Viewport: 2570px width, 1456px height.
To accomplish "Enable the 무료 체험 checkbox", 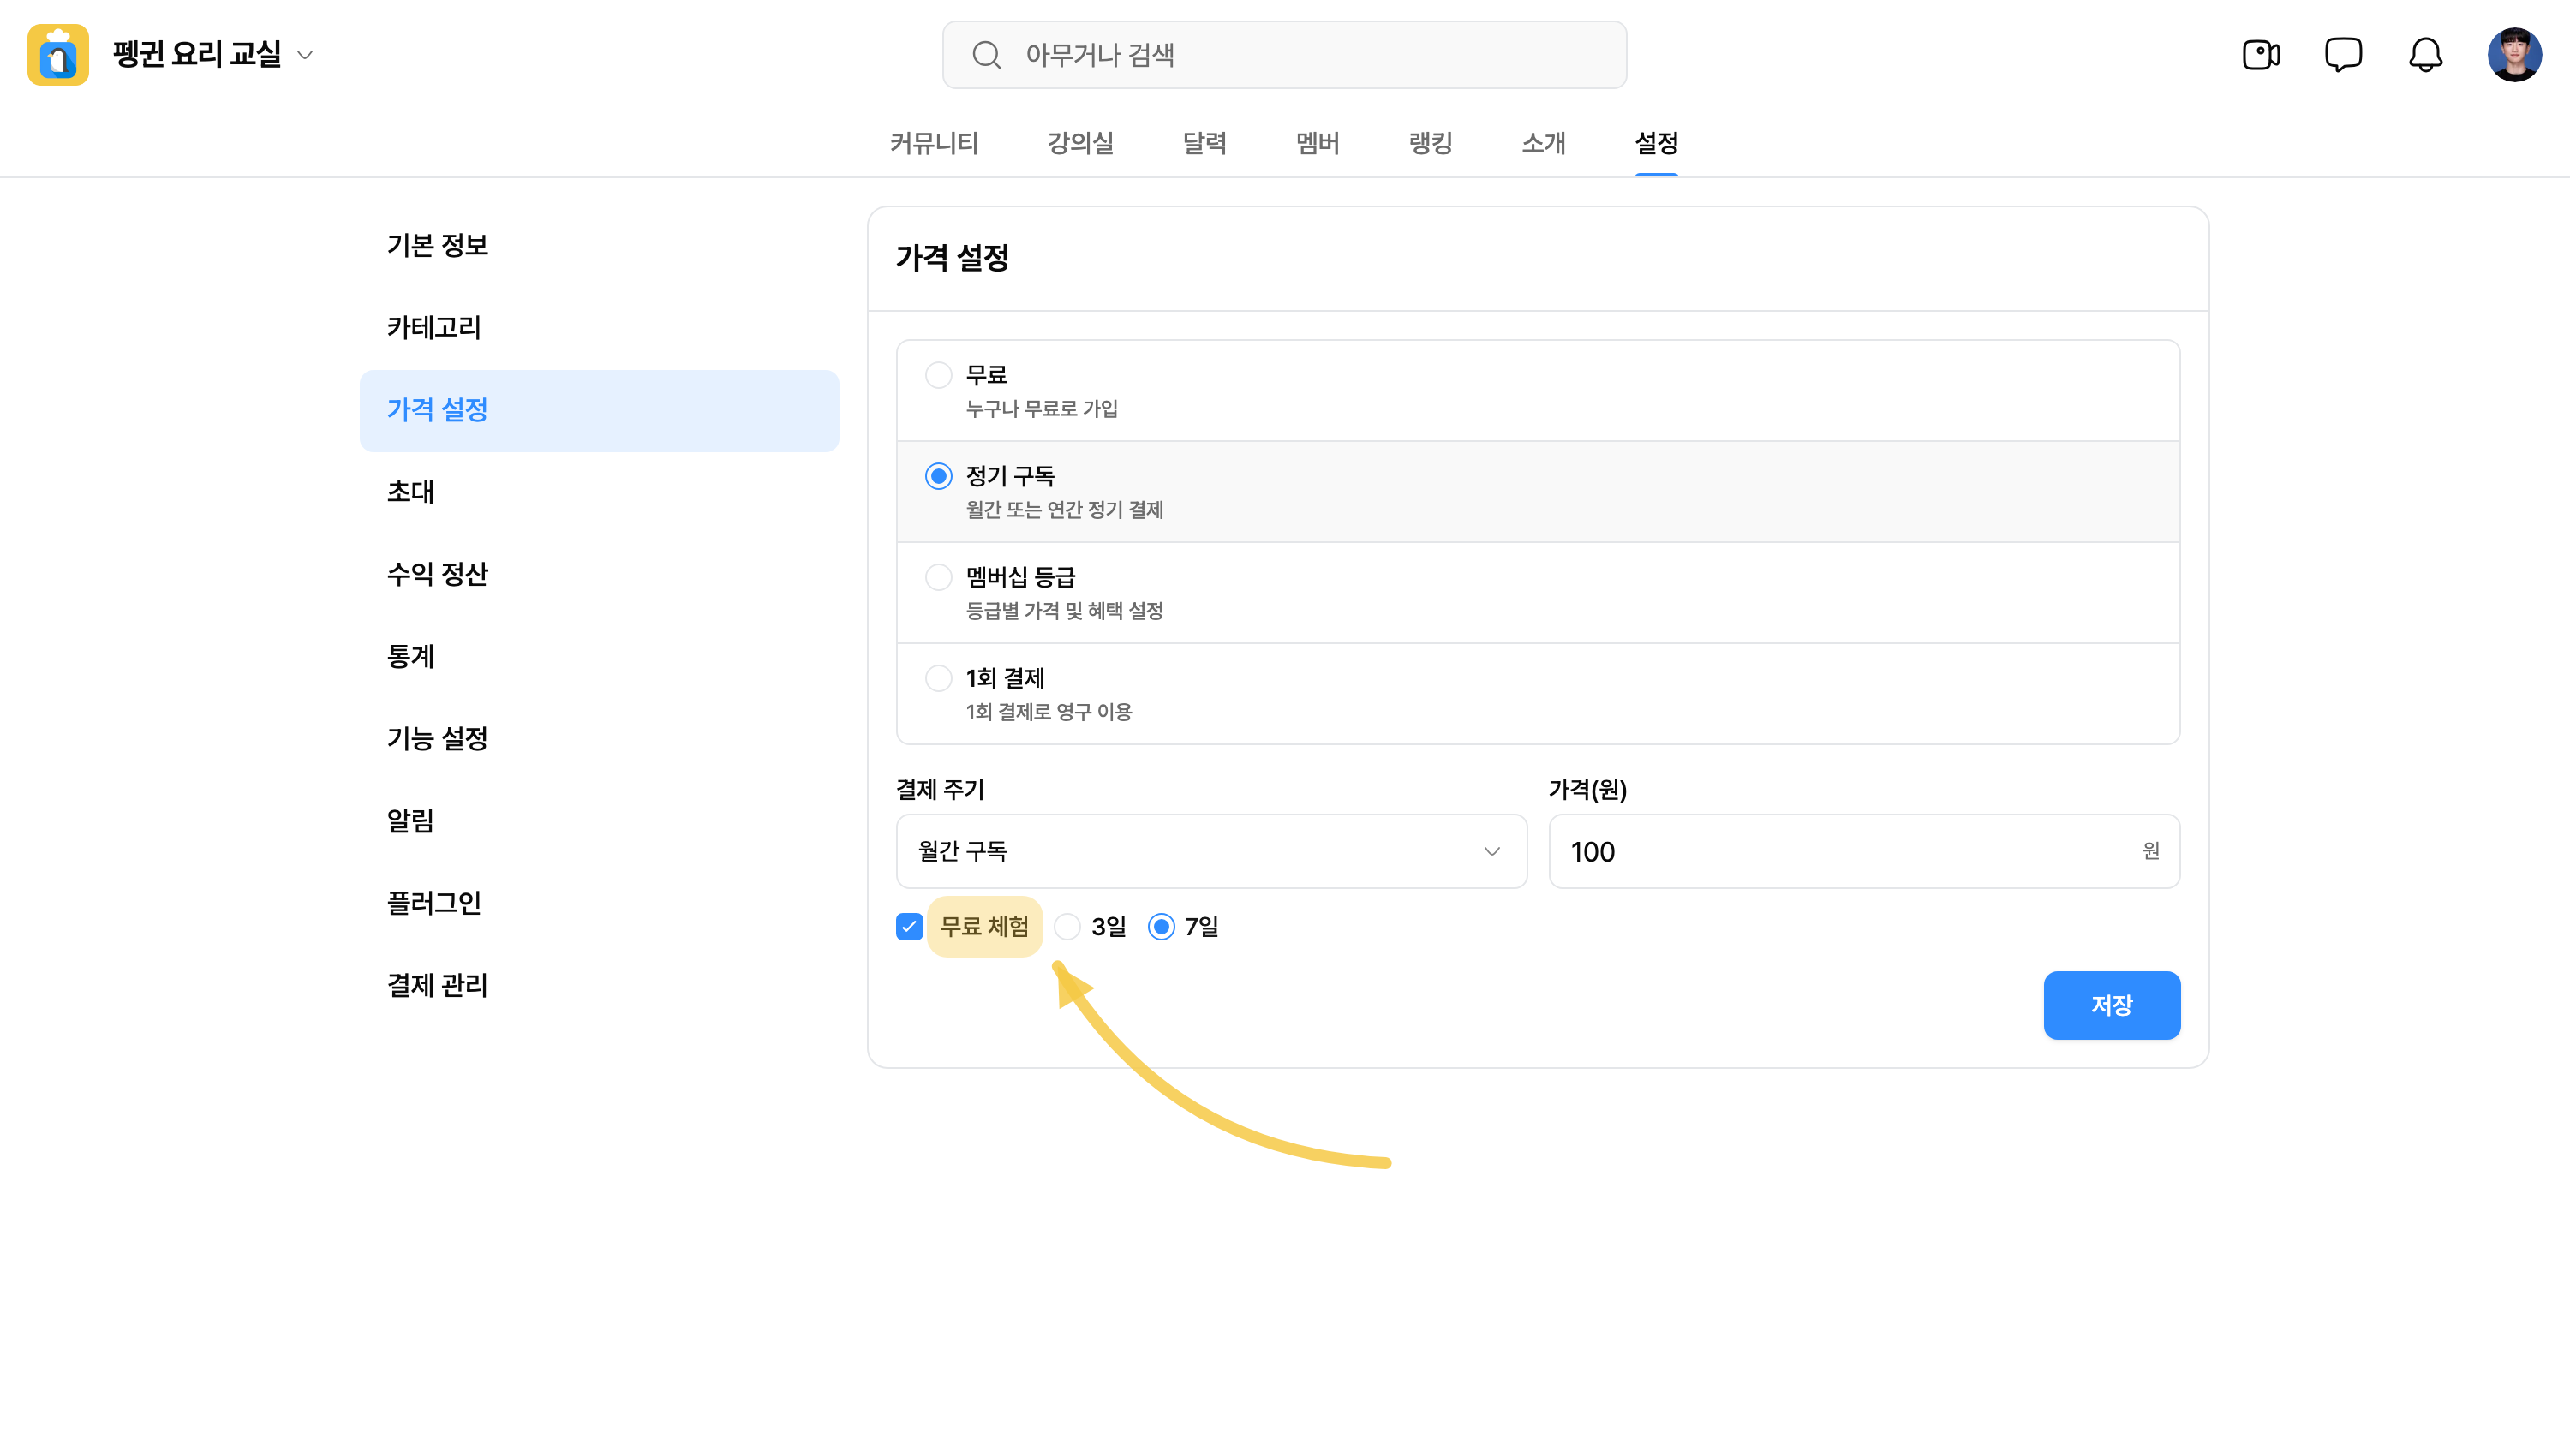I will click(x=909, y=927).
